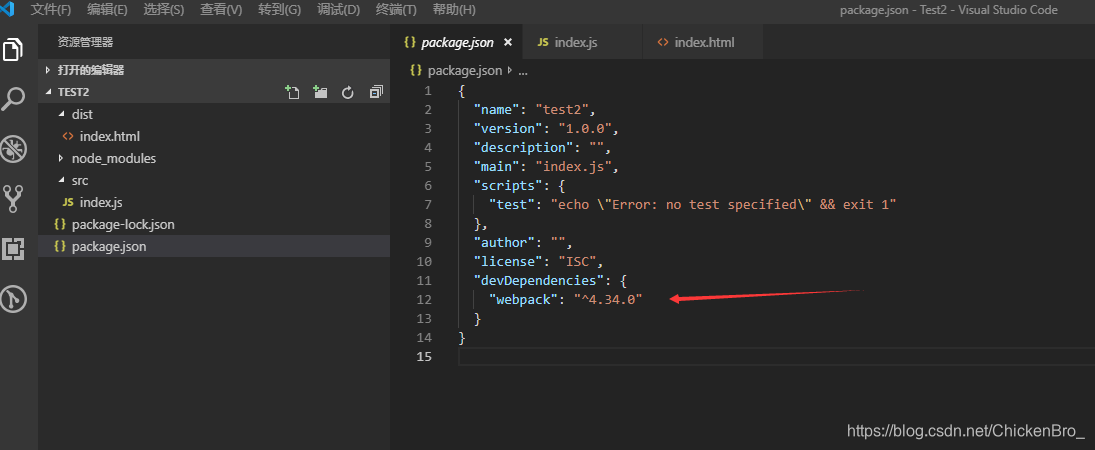Click New File icon in TEST2 header
Viewport: 1095px width, 450px height.
tap(292, 92)
